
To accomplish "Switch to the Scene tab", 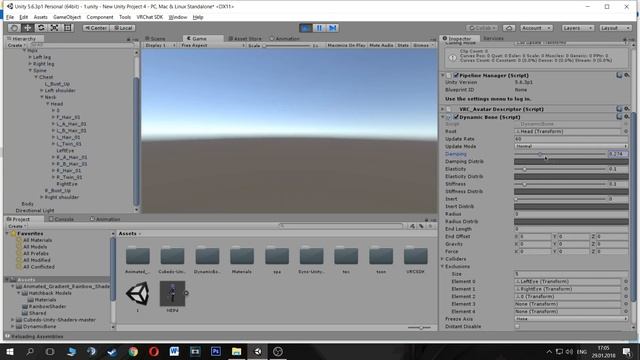I will click(156, 38).
